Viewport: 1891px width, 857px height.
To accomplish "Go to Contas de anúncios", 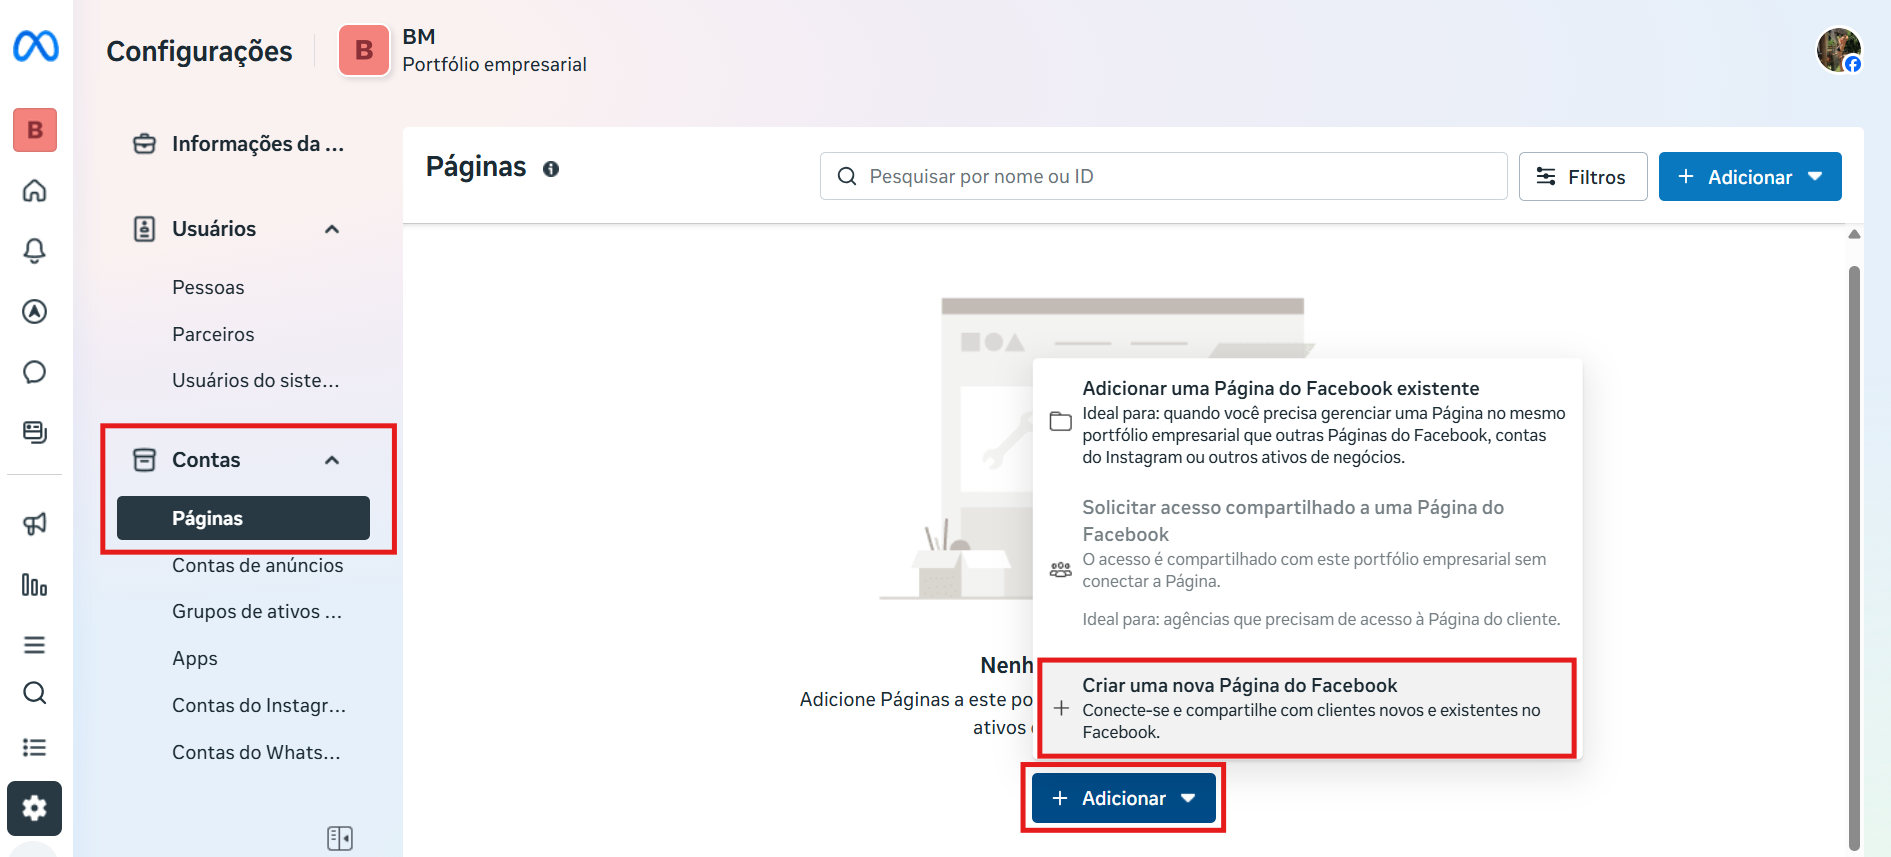I will [x=258, y=565].
